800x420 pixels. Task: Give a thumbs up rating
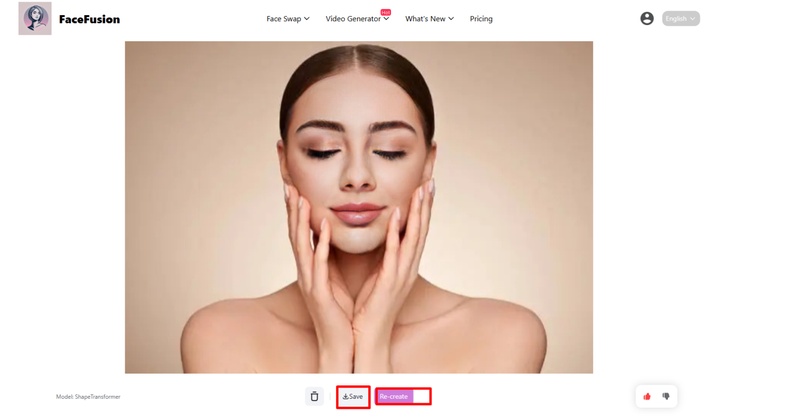pos(647,397)
